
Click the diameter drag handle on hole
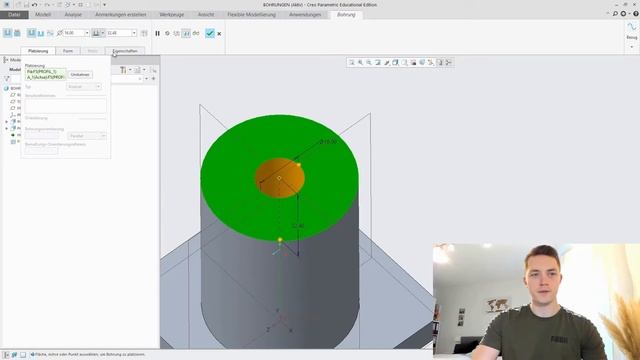point(299,165)
